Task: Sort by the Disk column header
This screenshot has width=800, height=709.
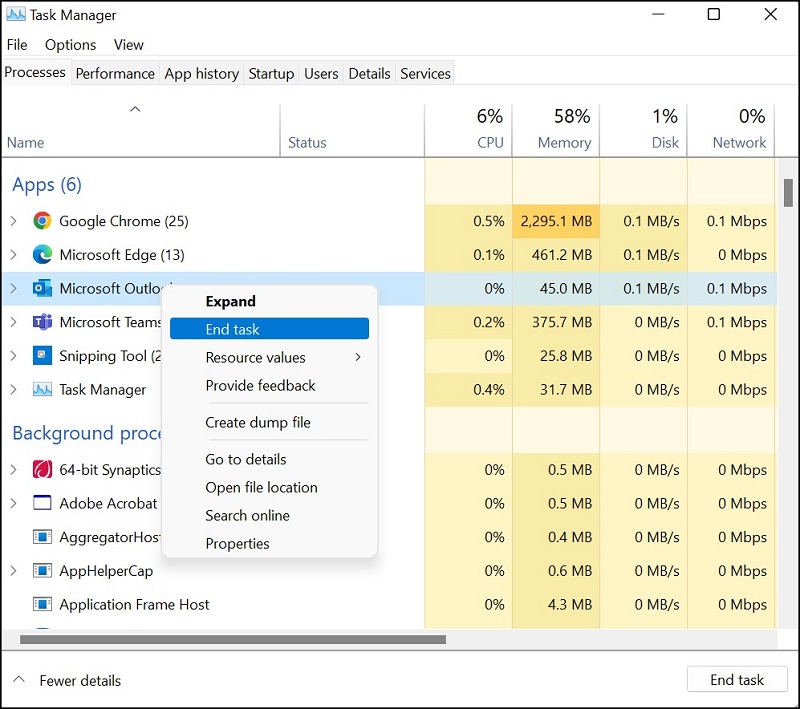Action: 643,130
